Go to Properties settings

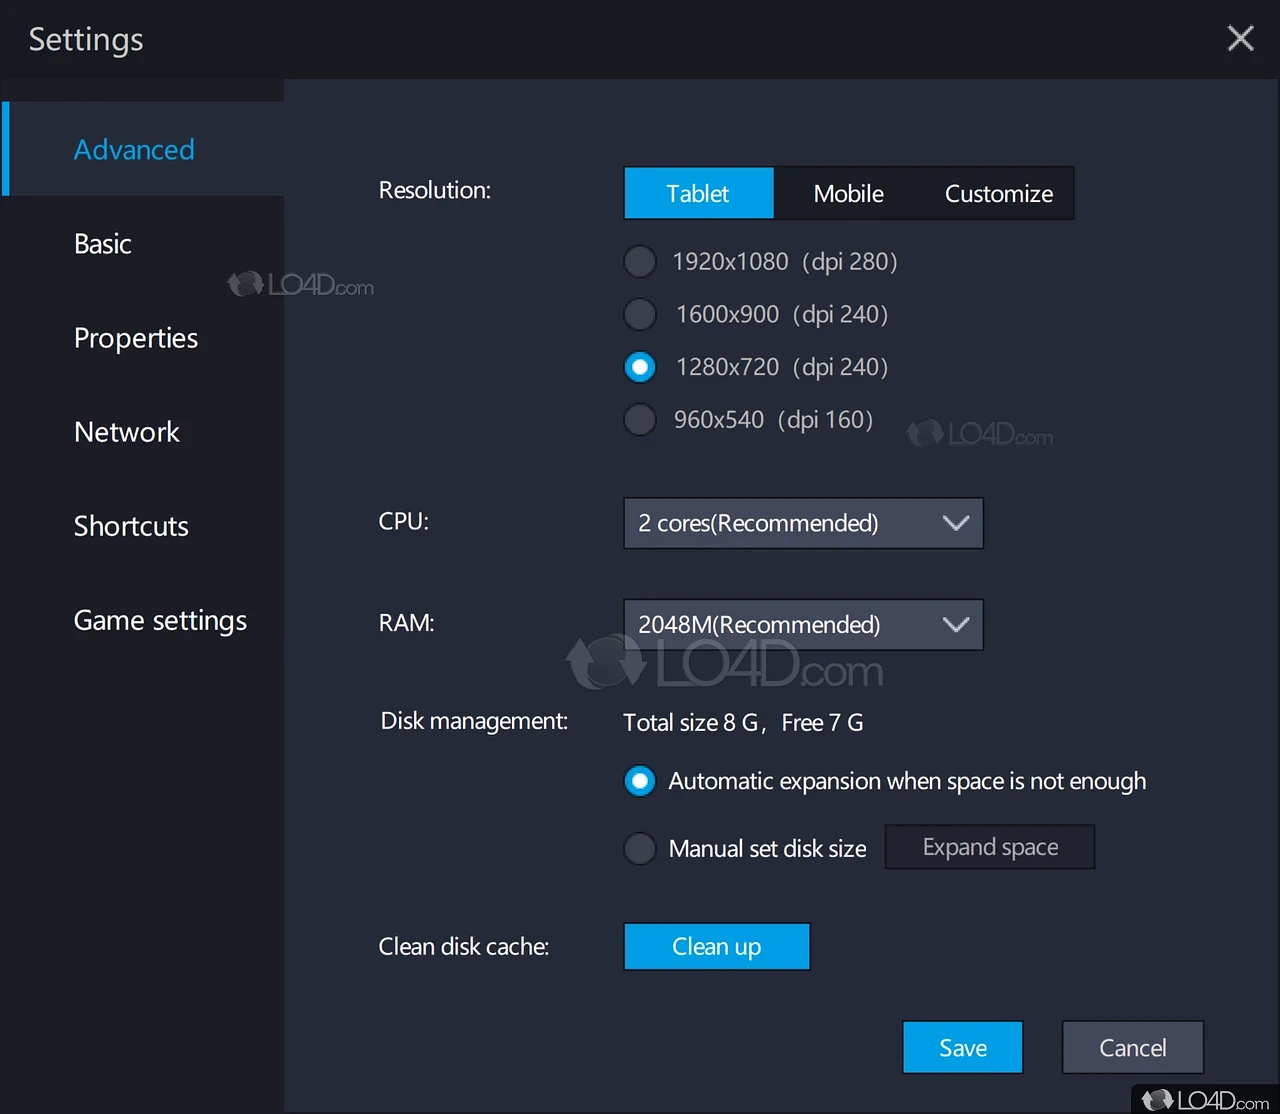tap(136, 338)
